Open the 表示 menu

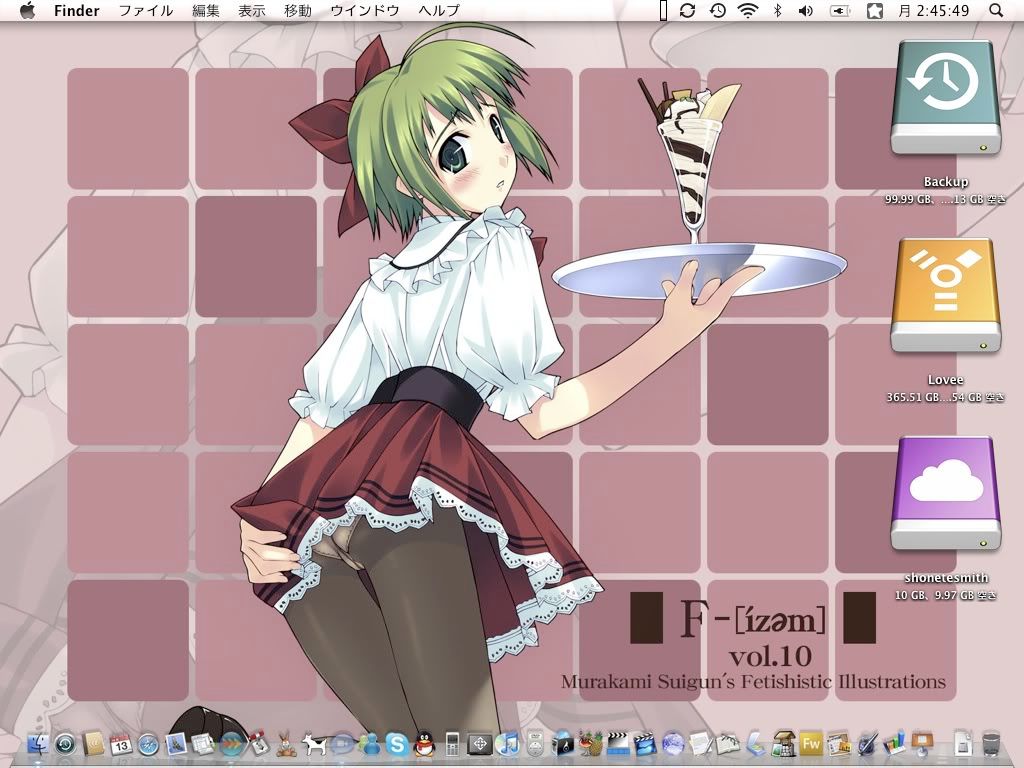tap(252, 10)
